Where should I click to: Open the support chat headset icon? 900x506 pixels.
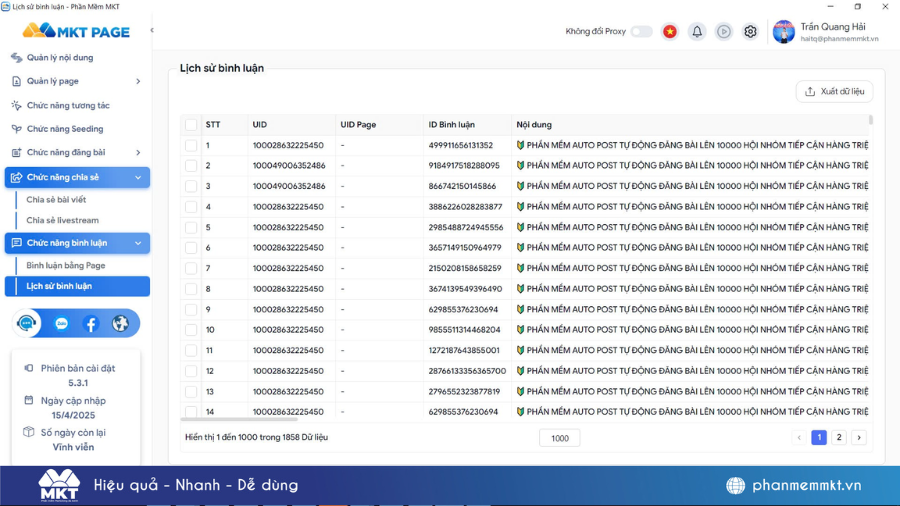click(x=26, y=324)
